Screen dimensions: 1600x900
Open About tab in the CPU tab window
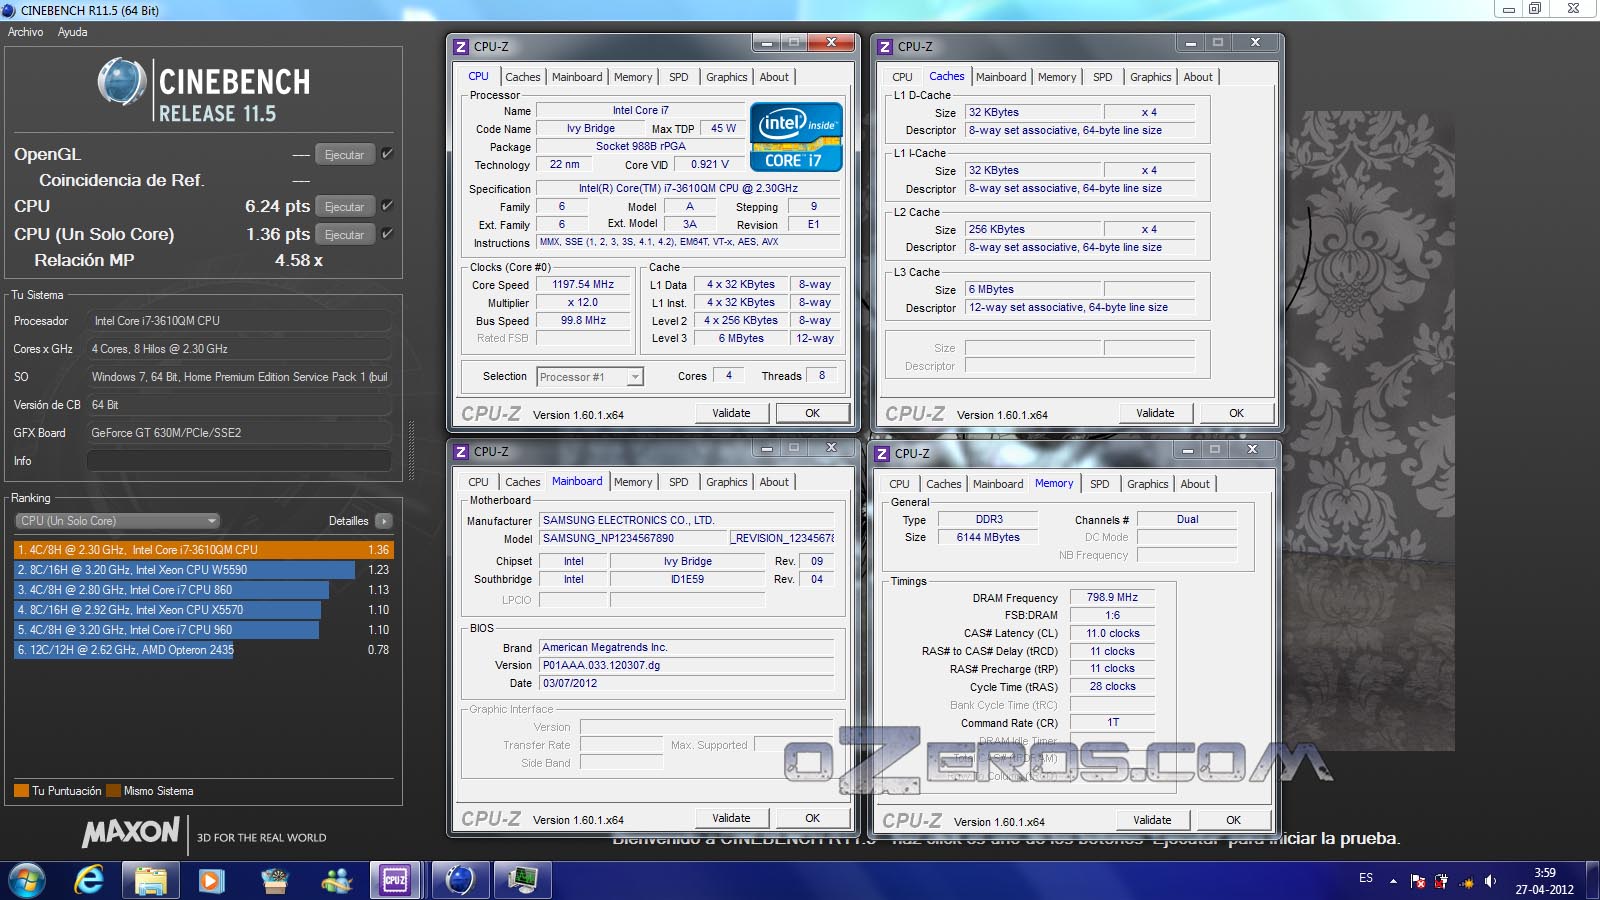pyautogui.click(x=774, y=77)
